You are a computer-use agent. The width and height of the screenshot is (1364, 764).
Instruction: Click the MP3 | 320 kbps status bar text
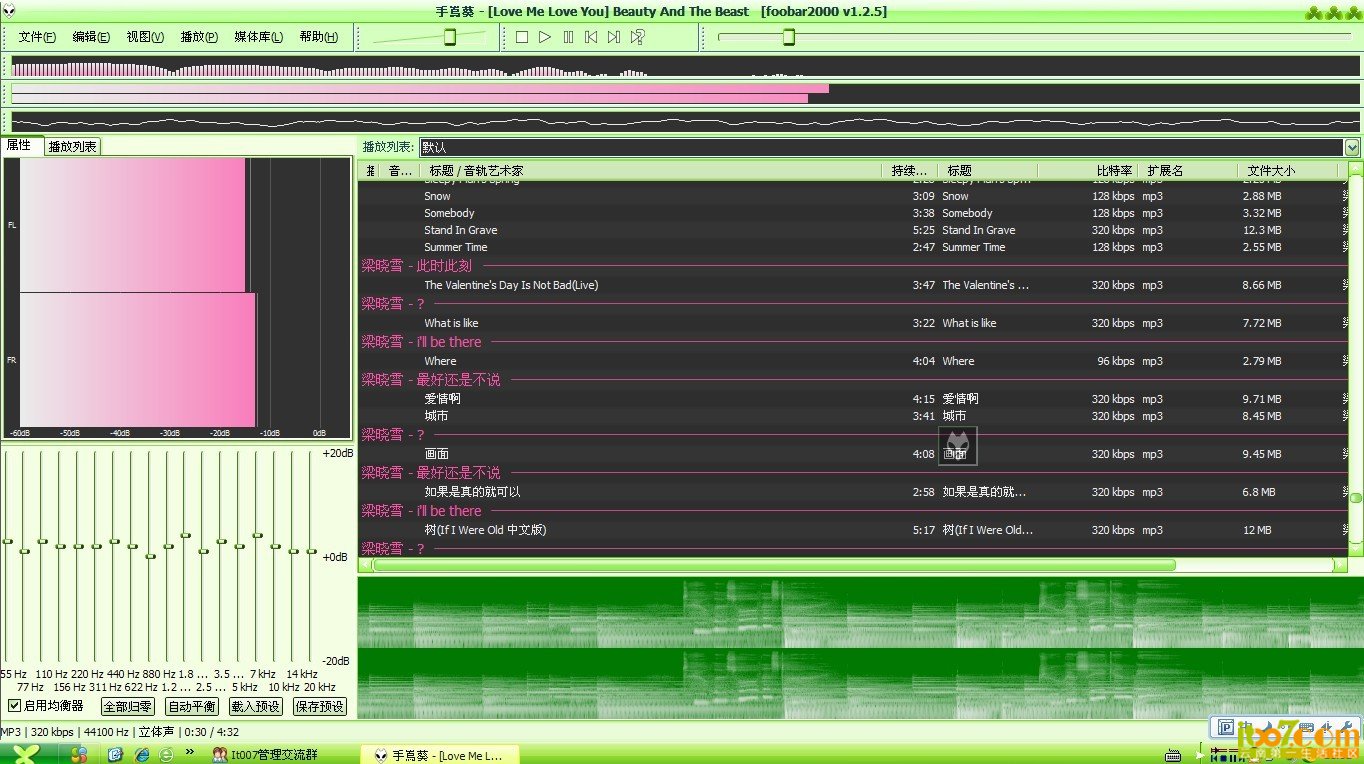37,732
